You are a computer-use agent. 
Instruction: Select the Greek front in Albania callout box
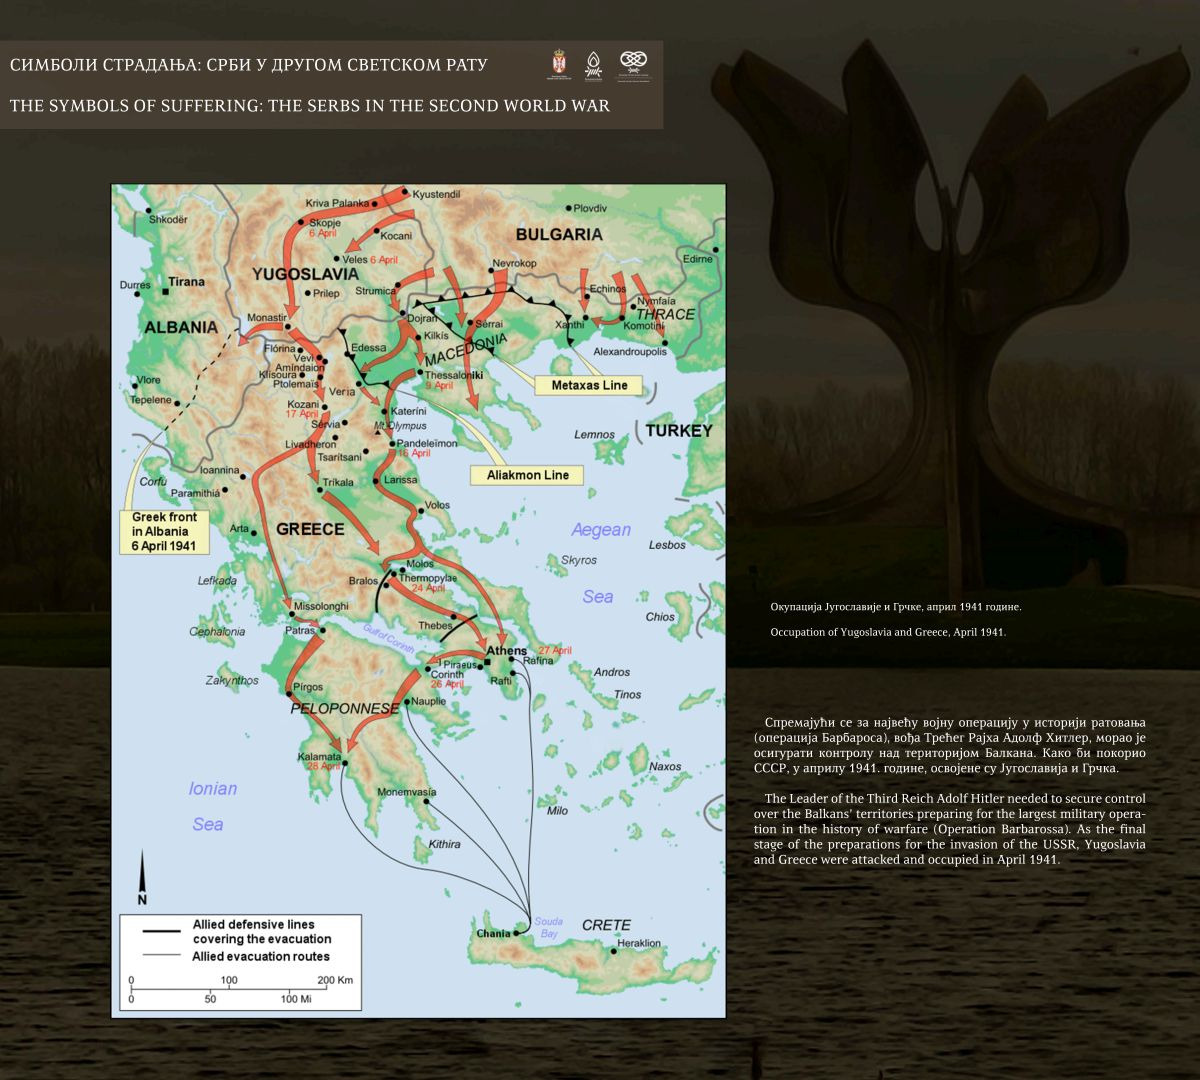point(164,532)
